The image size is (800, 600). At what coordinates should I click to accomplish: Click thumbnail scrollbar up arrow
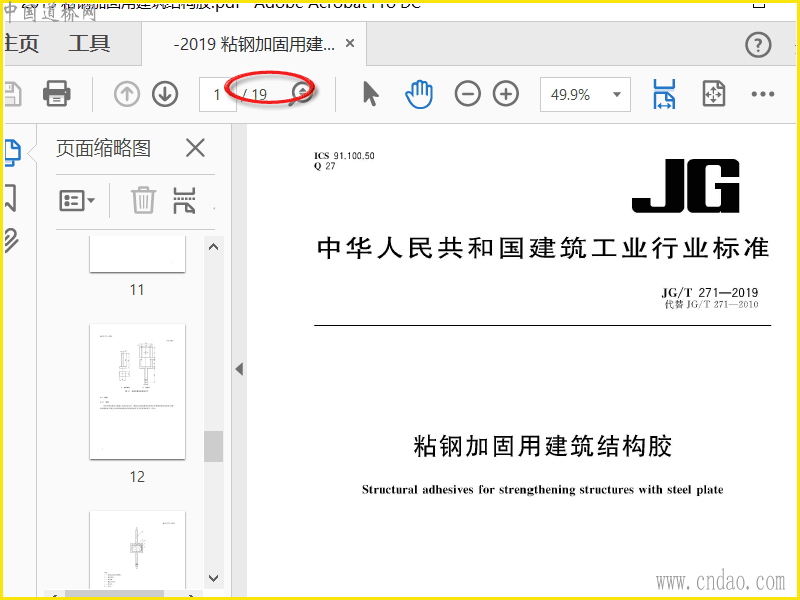tap(213, 247)
